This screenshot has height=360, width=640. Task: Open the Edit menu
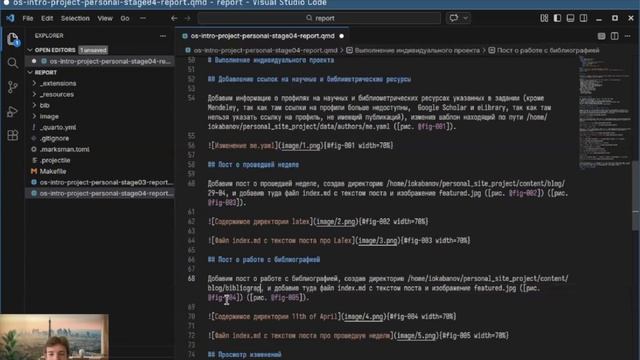coord(47,18)
